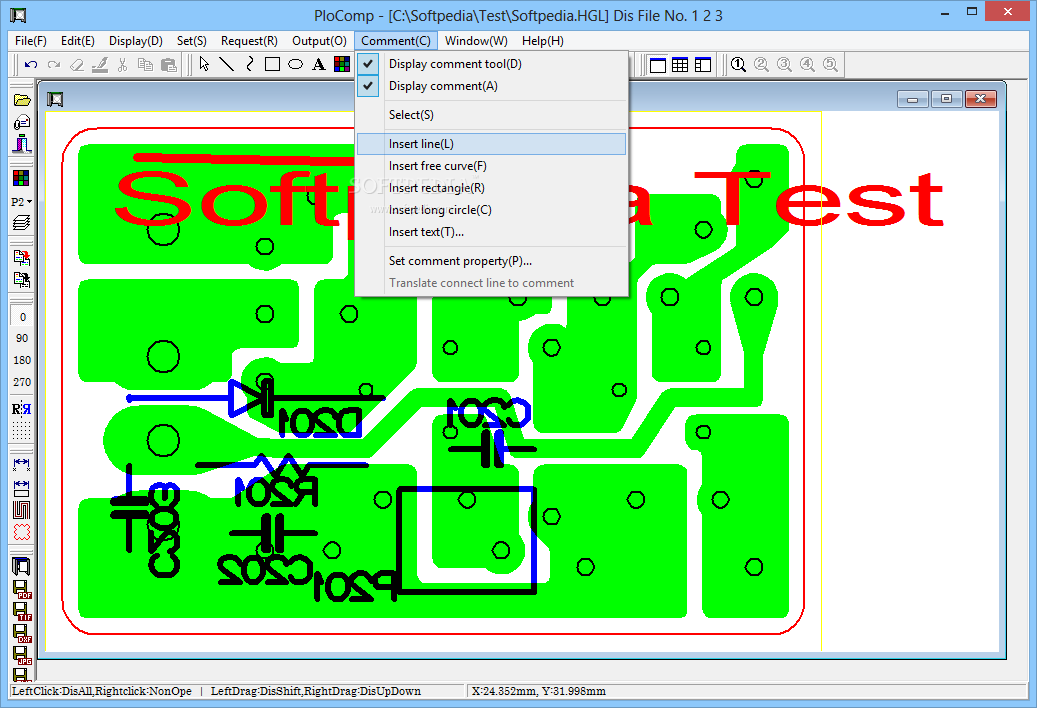Choose Insert line(L) menu entry

pyautogui.click(x=491, y=144)
